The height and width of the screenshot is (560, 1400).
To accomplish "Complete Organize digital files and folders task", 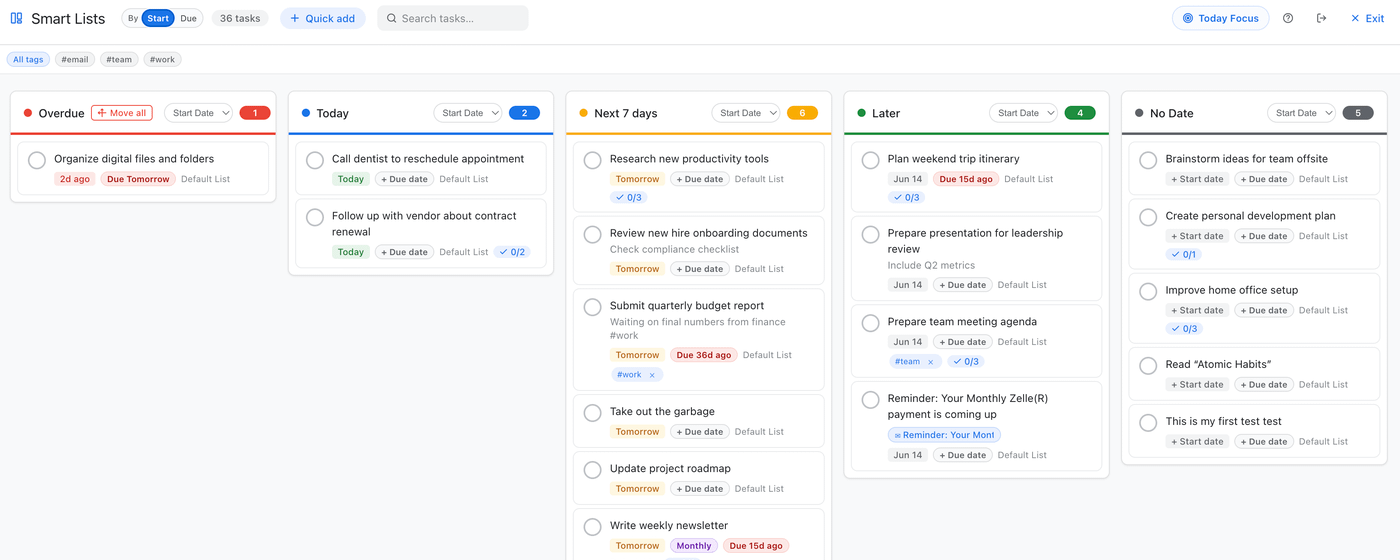I will pos(37,160).
